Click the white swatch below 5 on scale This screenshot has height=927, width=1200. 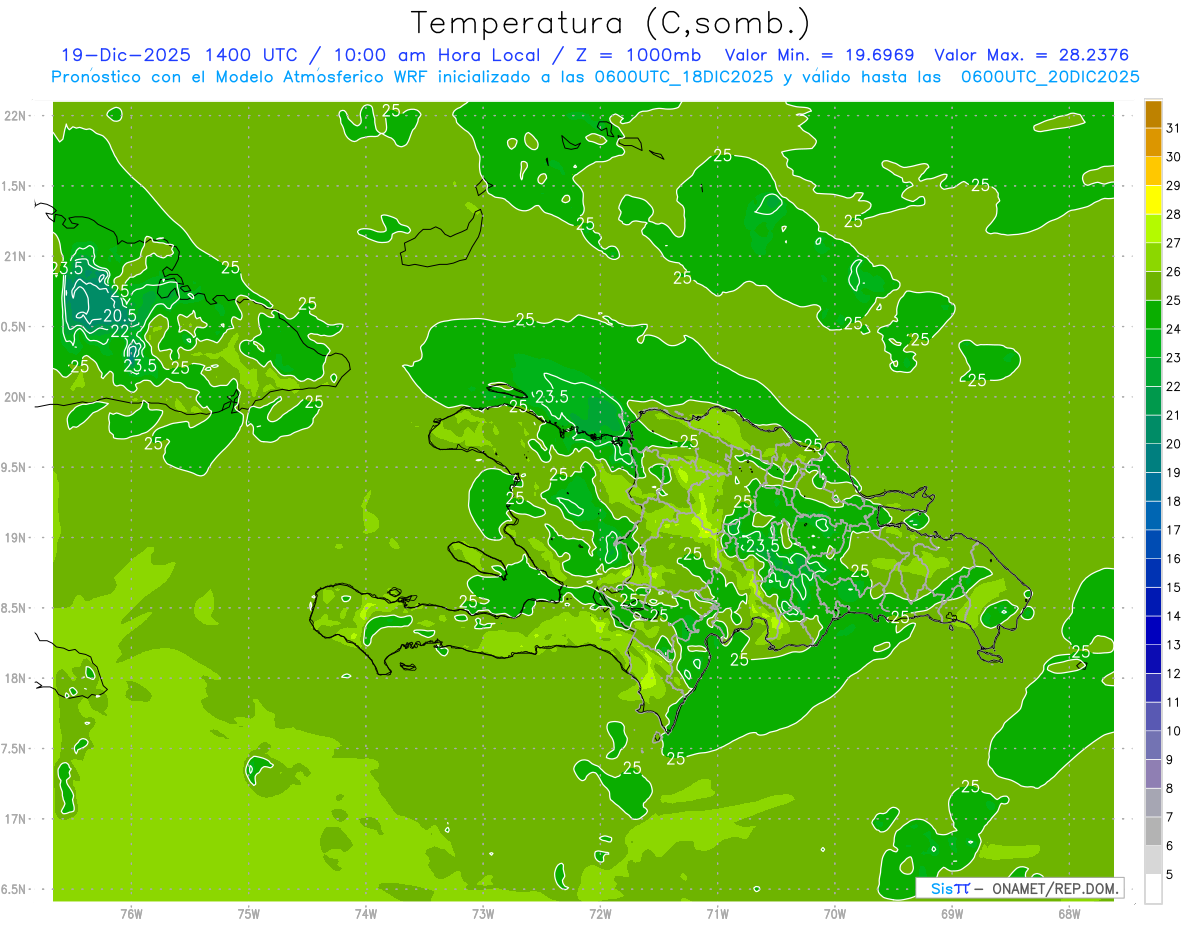1153,889
